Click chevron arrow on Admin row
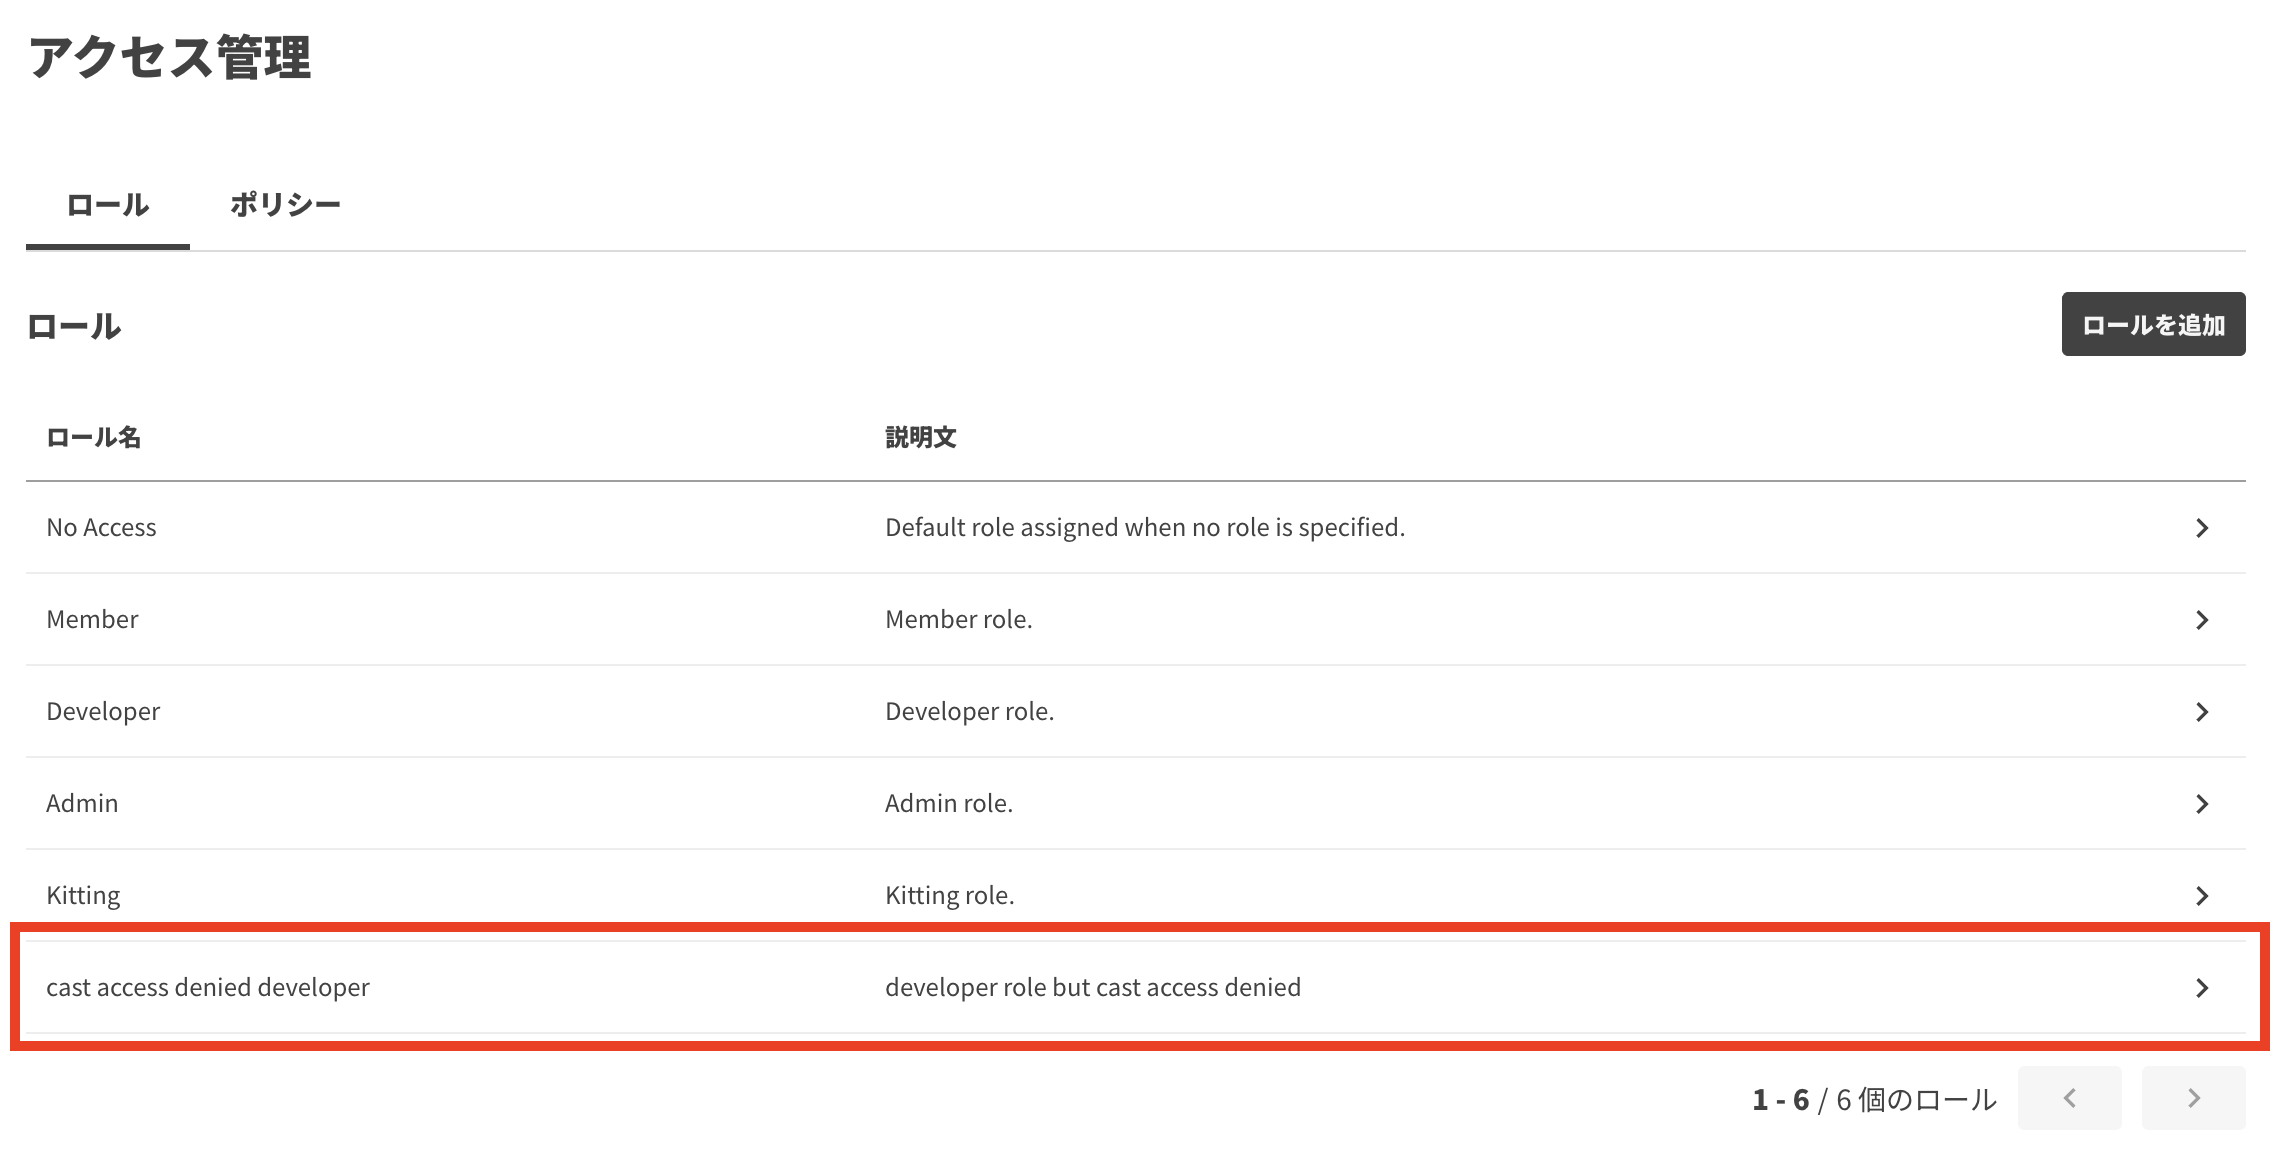This screenshot has width=2276, height=1160. pos(2201,804)
